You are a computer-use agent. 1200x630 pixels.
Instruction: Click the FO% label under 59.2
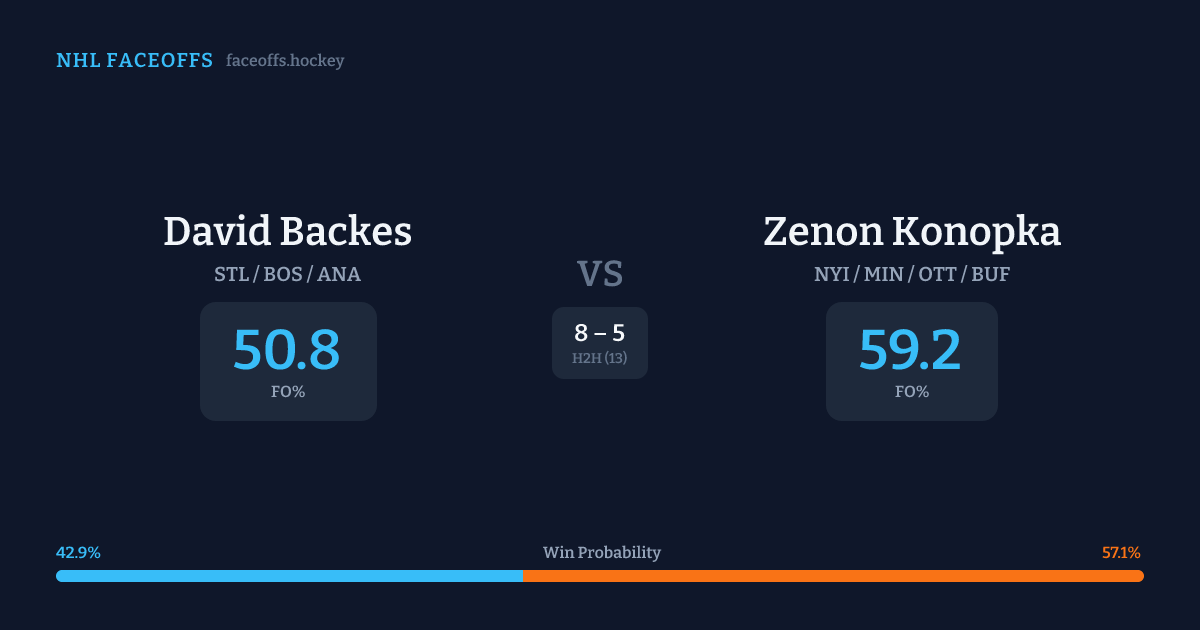click(912, 392)
